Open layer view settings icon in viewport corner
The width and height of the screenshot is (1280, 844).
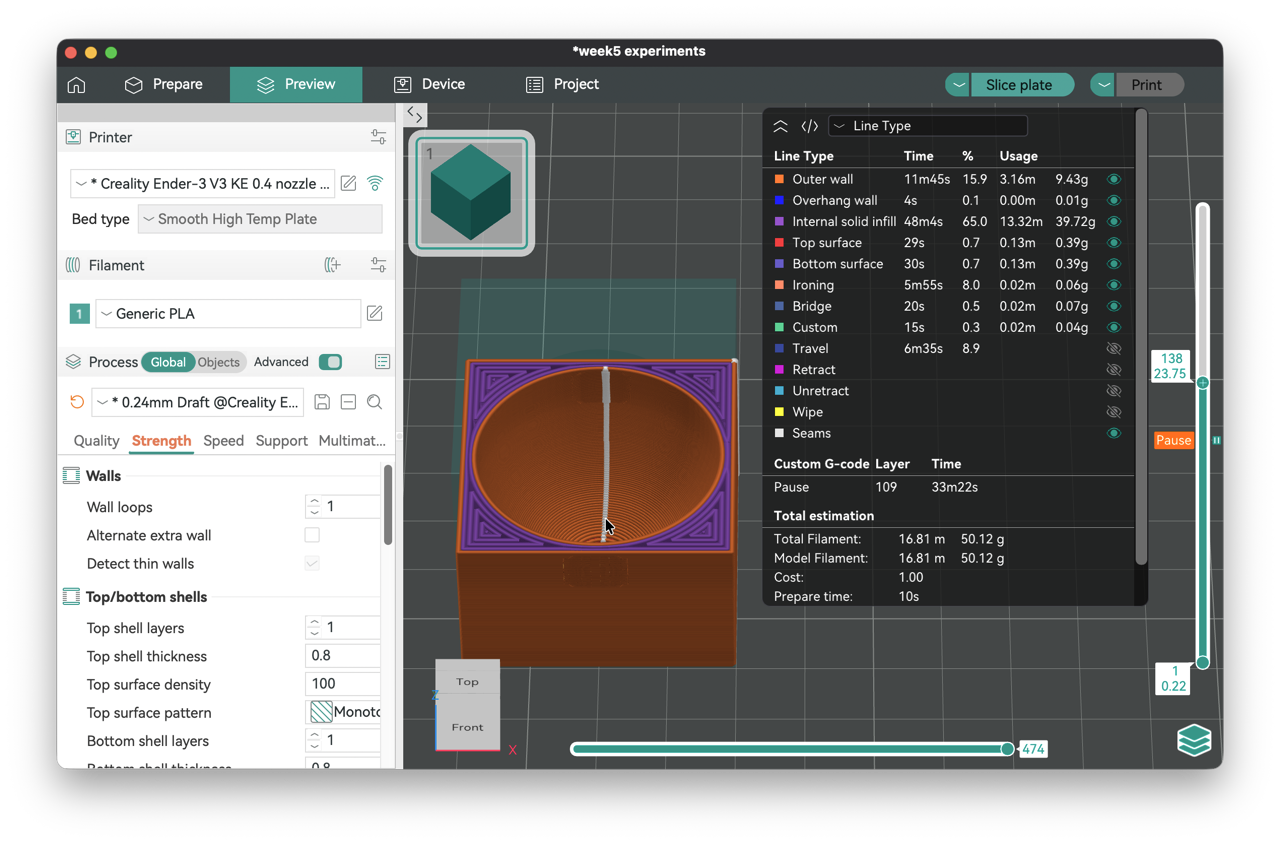pyautogui.click(x=1194, y=741)
